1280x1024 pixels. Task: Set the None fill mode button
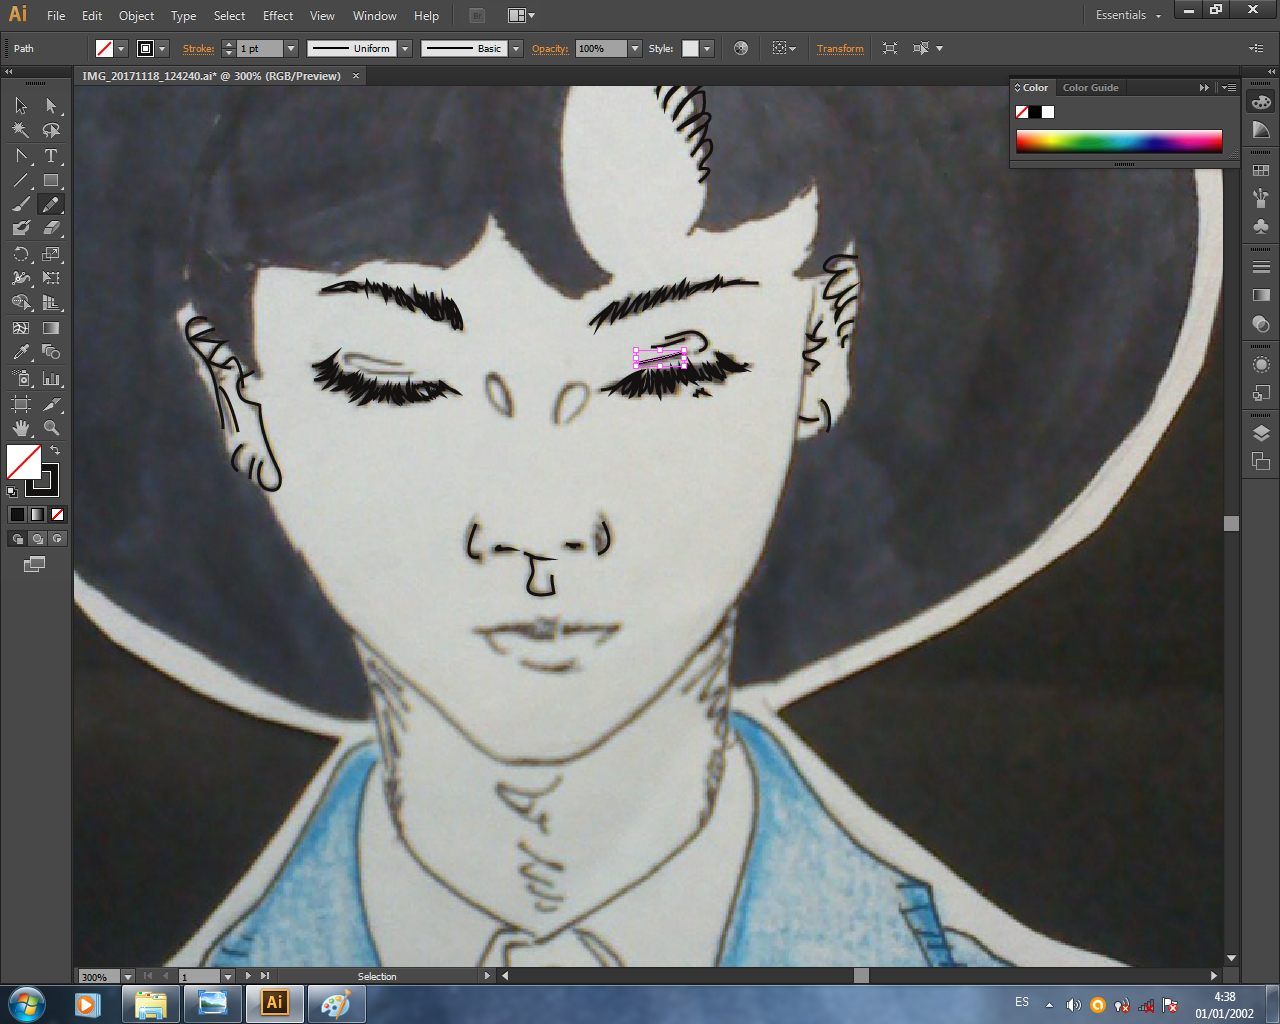(x=57, y=514)
